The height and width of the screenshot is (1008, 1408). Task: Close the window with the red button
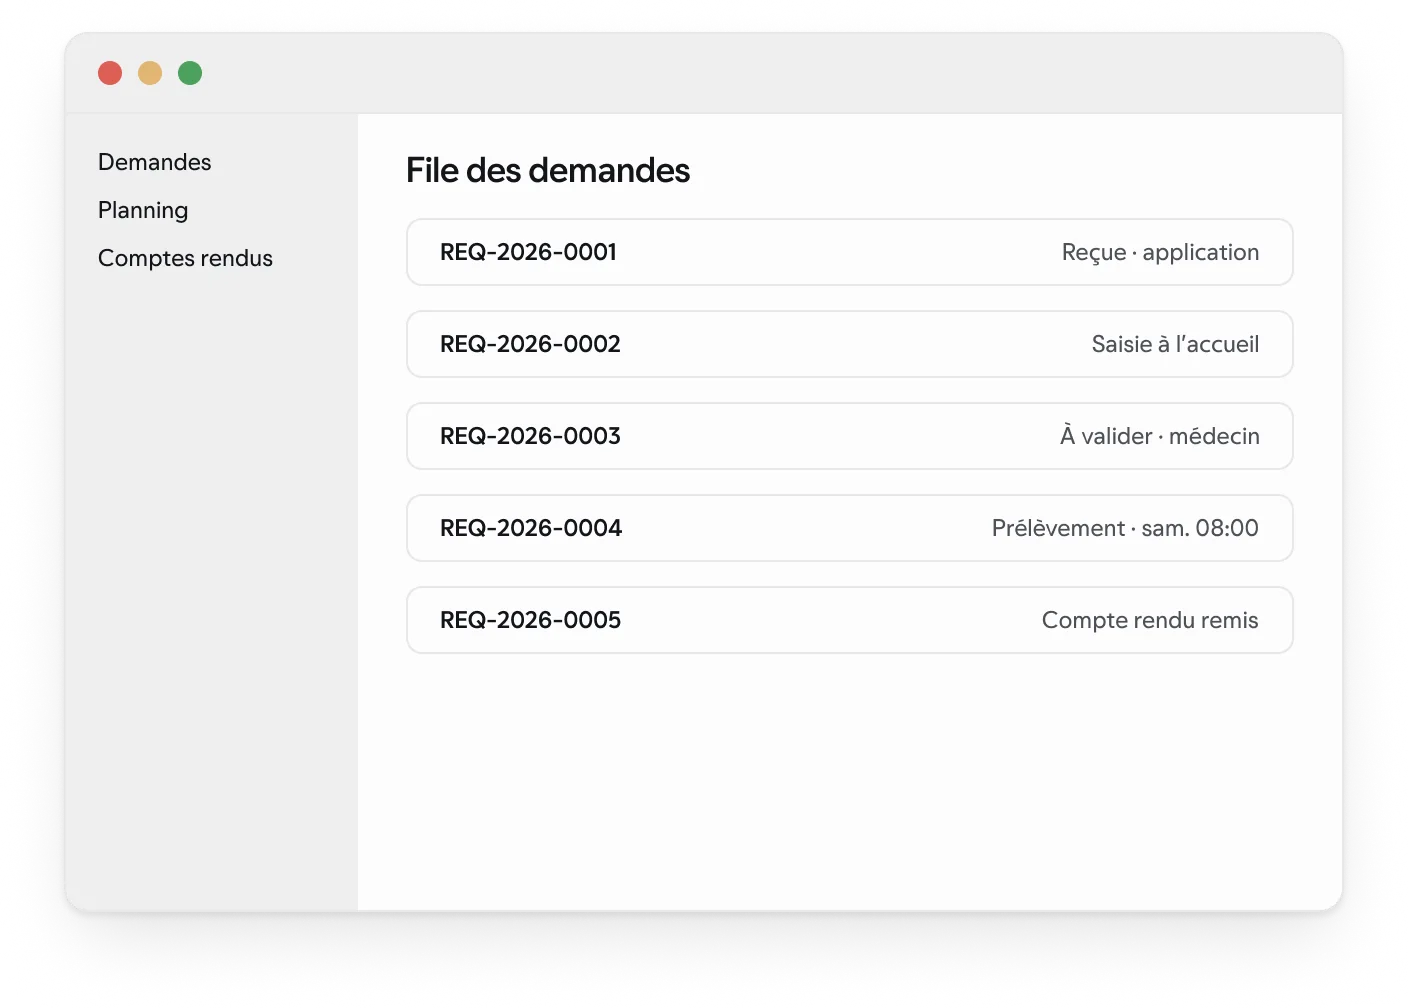110,73
